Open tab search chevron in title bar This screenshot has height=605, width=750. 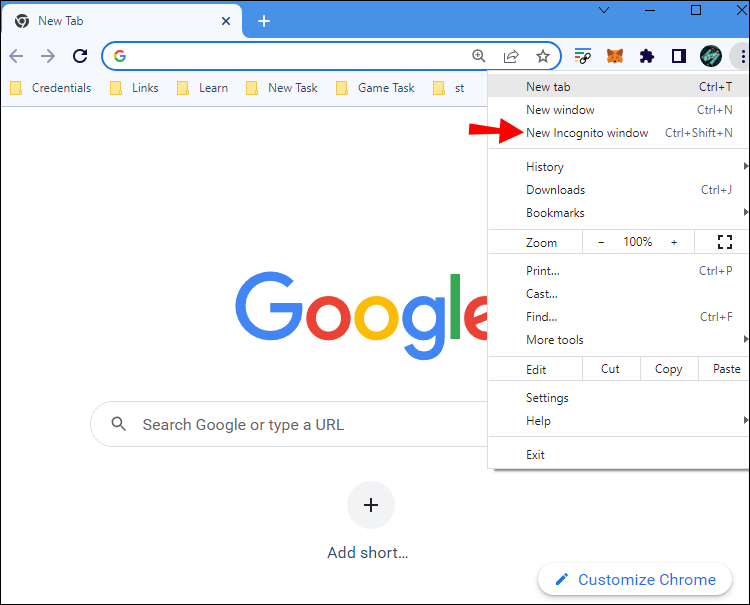tap(604, 10)
